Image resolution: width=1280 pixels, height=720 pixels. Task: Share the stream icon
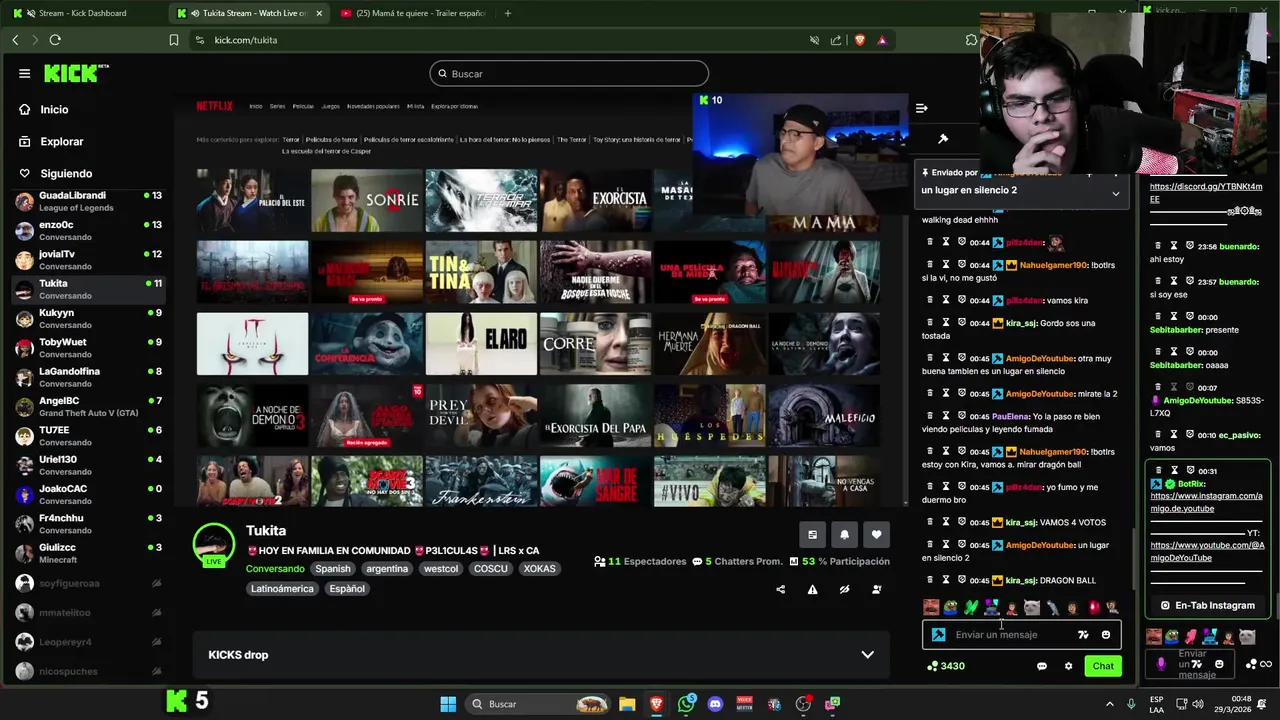click(780, 589)
